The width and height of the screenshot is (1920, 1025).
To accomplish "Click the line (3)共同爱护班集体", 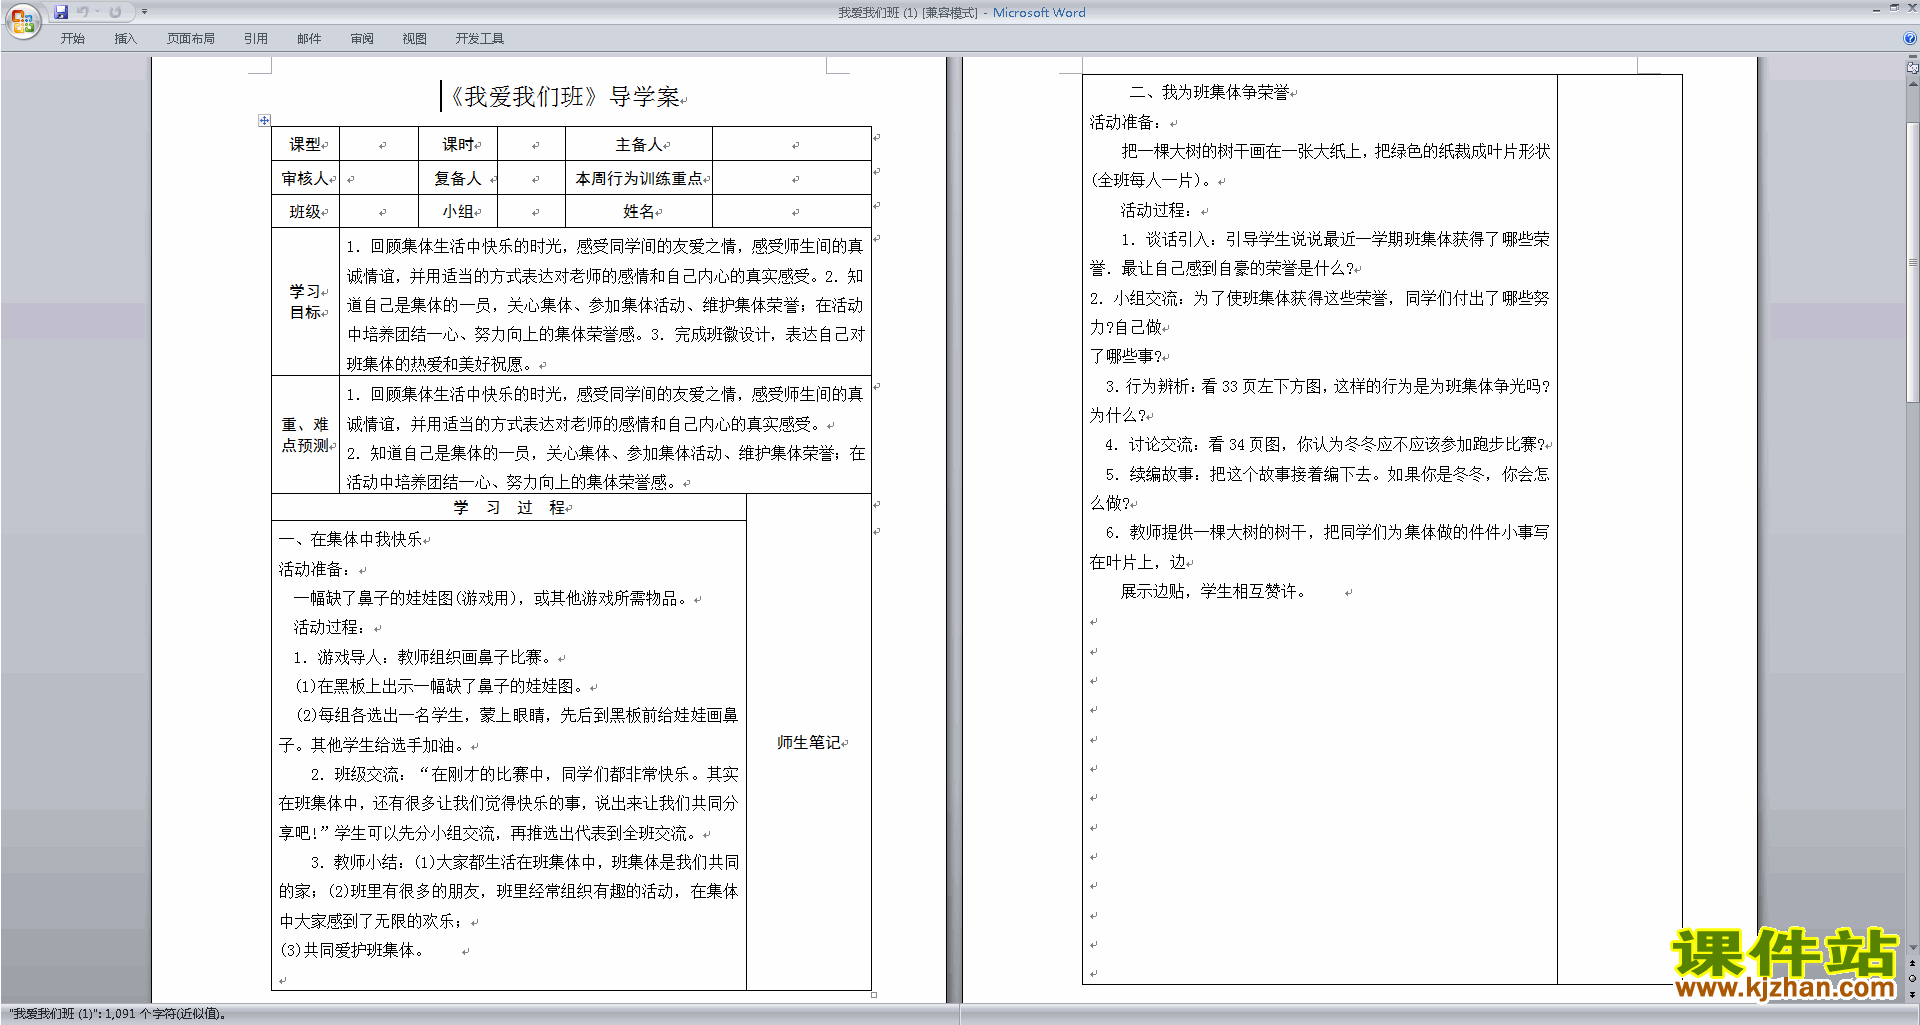I will click(352, 950).
